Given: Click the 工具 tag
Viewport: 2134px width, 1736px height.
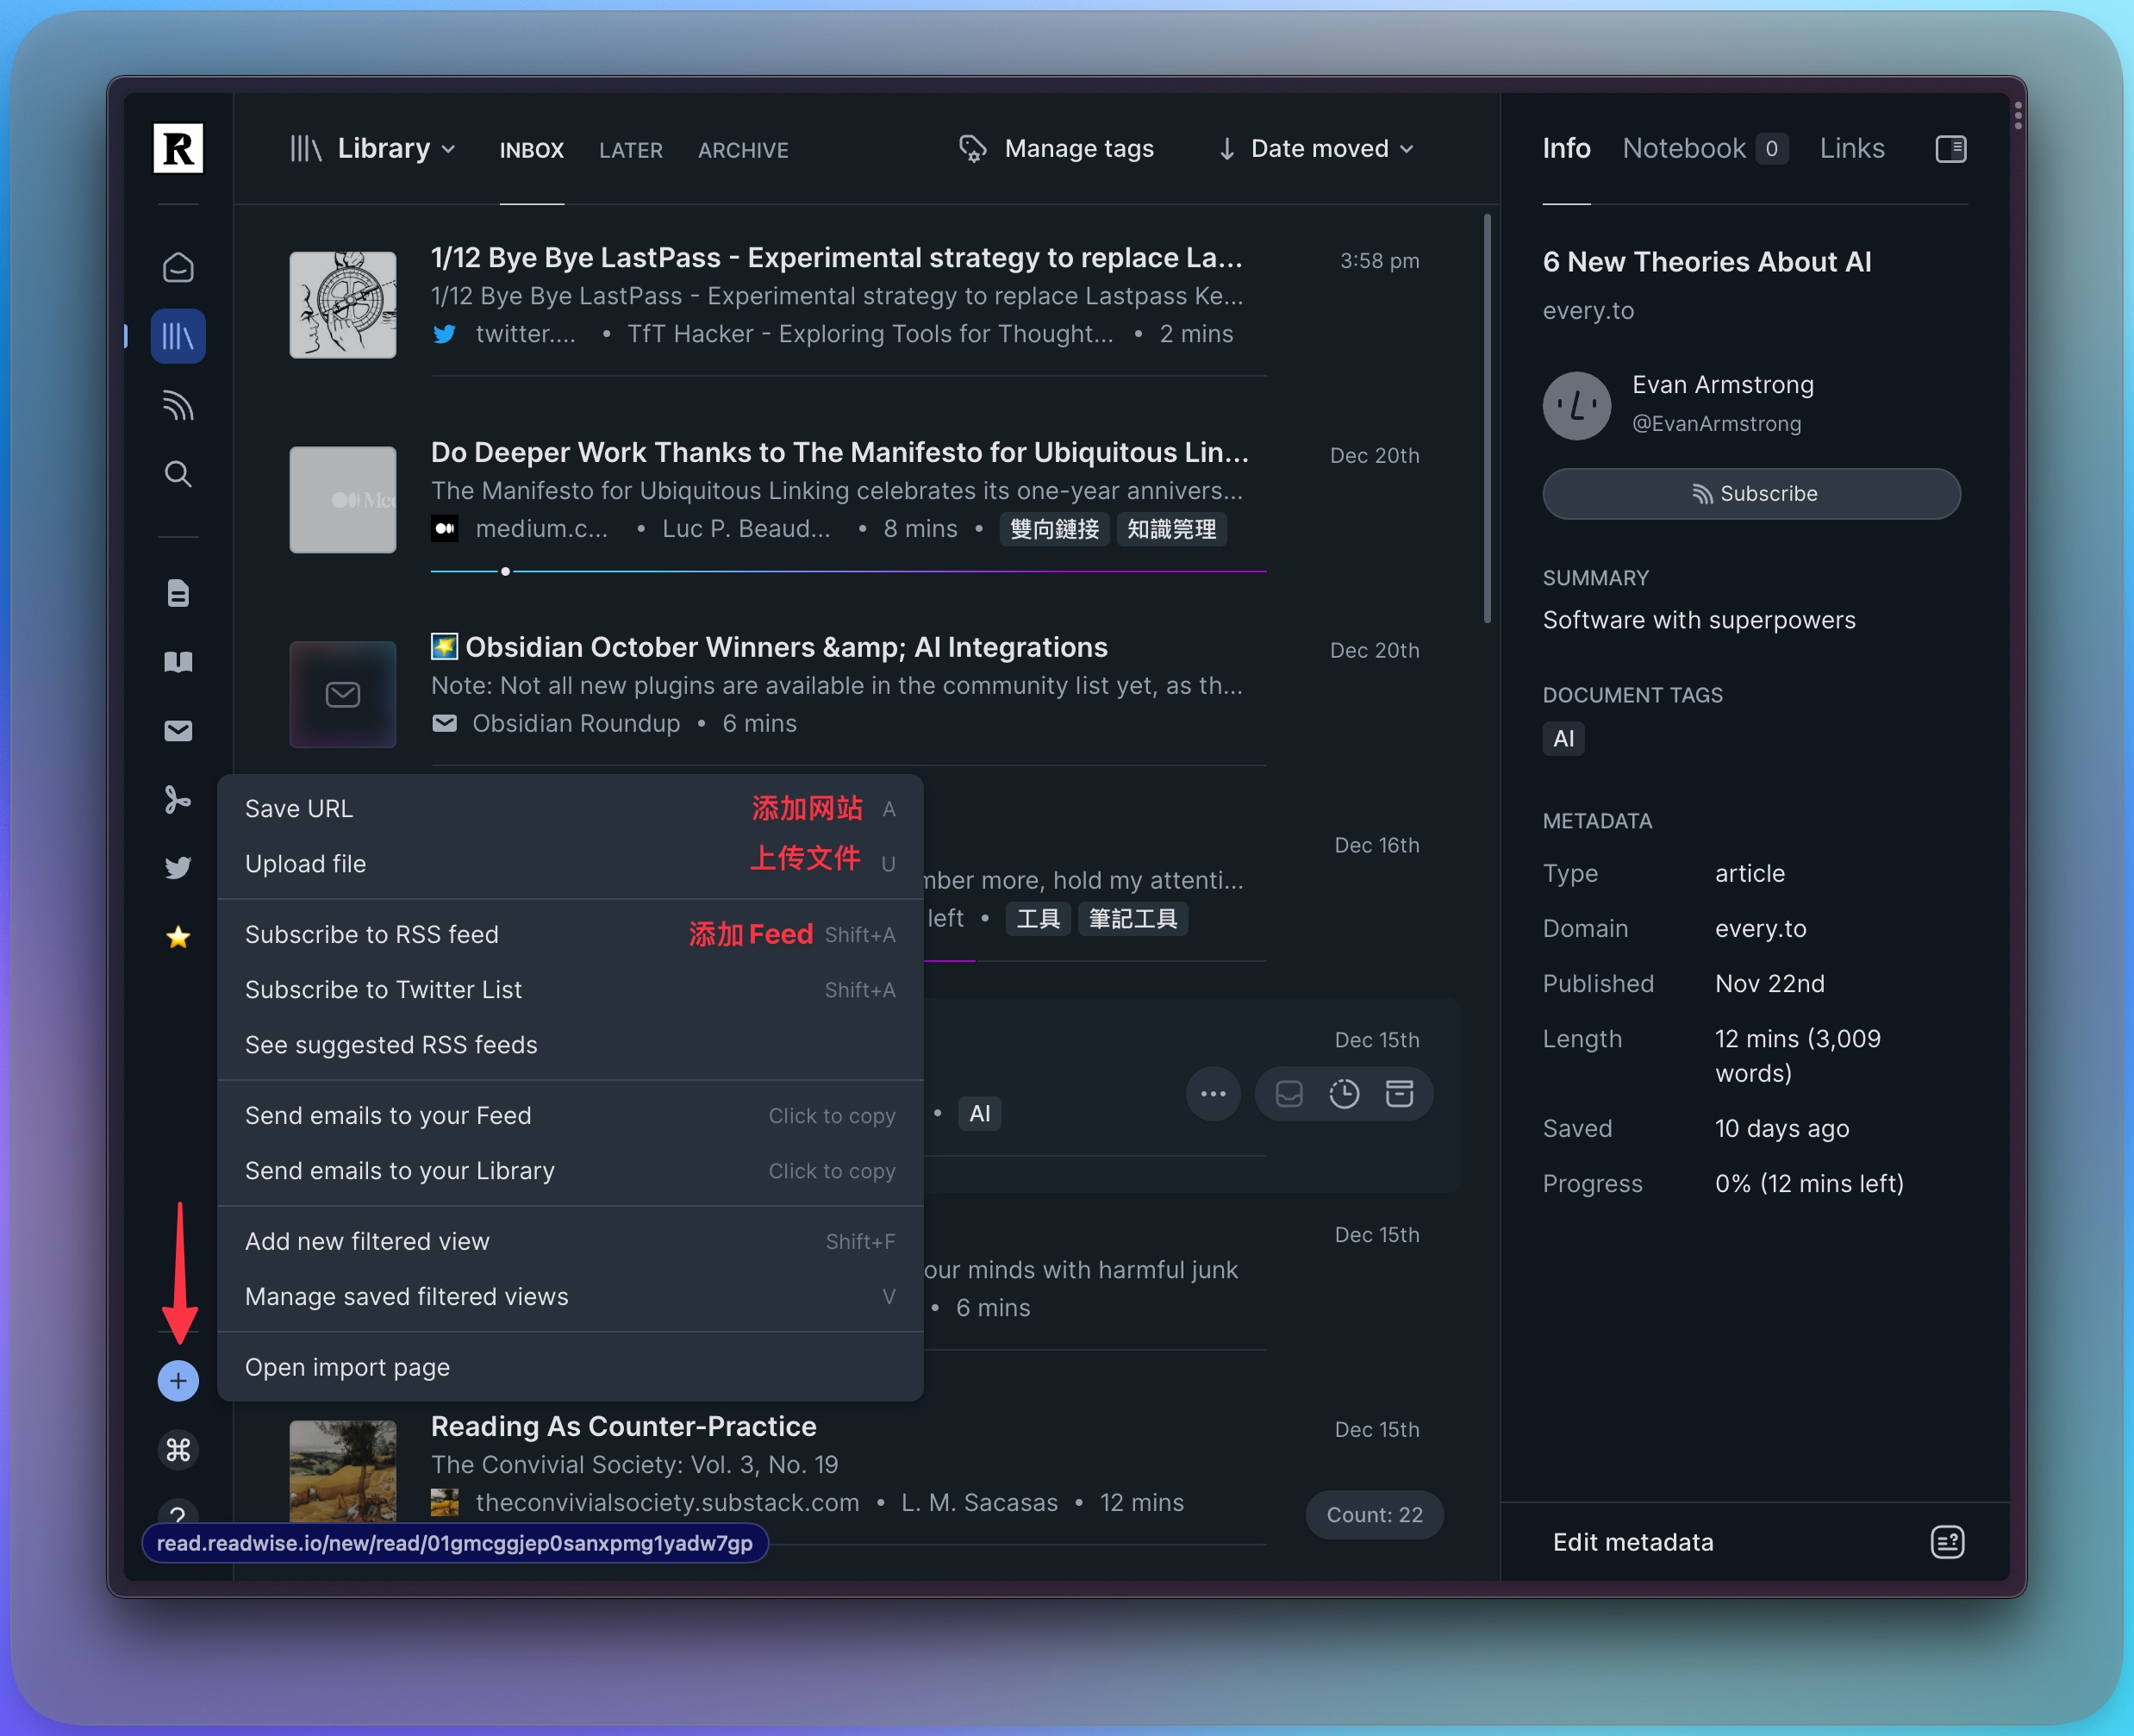Looking at the screenshot, I should pos(1037,918).
